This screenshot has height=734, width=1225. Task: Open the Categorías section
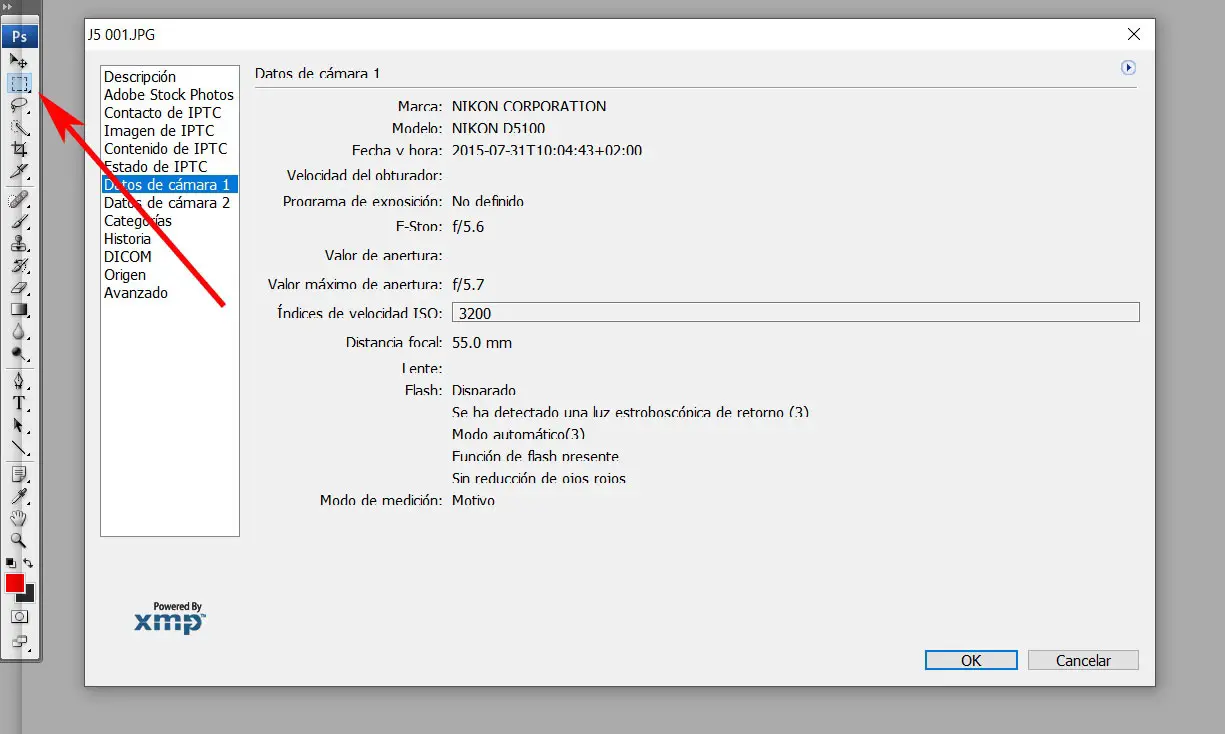[138, 221]
